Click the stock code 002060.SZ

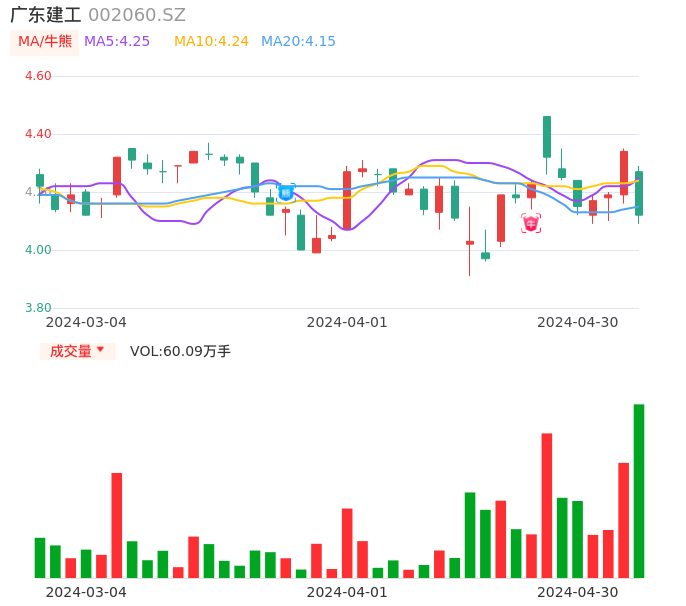(137, 15)
